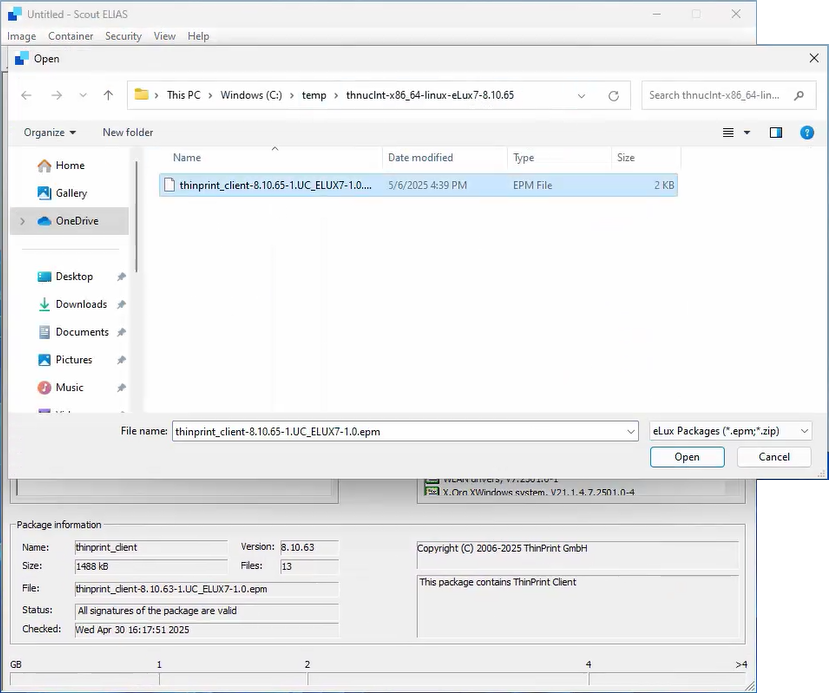
Task: Select Gallery in the navigation pane
Action: [71, 193]
